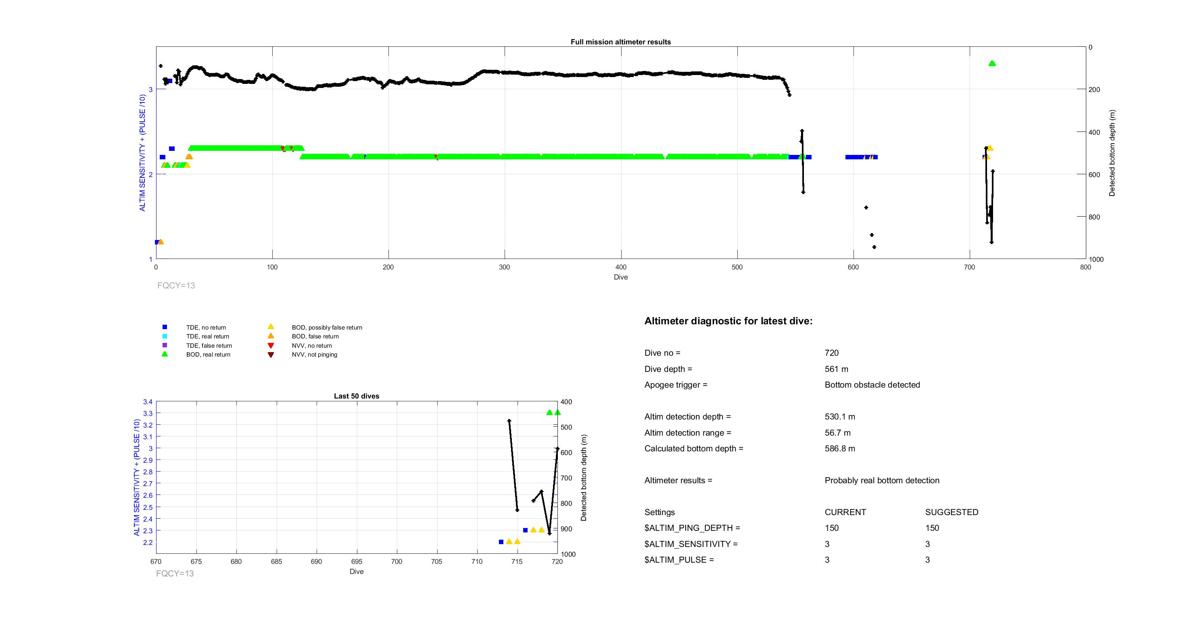The image size is (1200, 622).
Task: Click the 'FQCY=13' note under the full mission plot
Action: pos(175,286)
